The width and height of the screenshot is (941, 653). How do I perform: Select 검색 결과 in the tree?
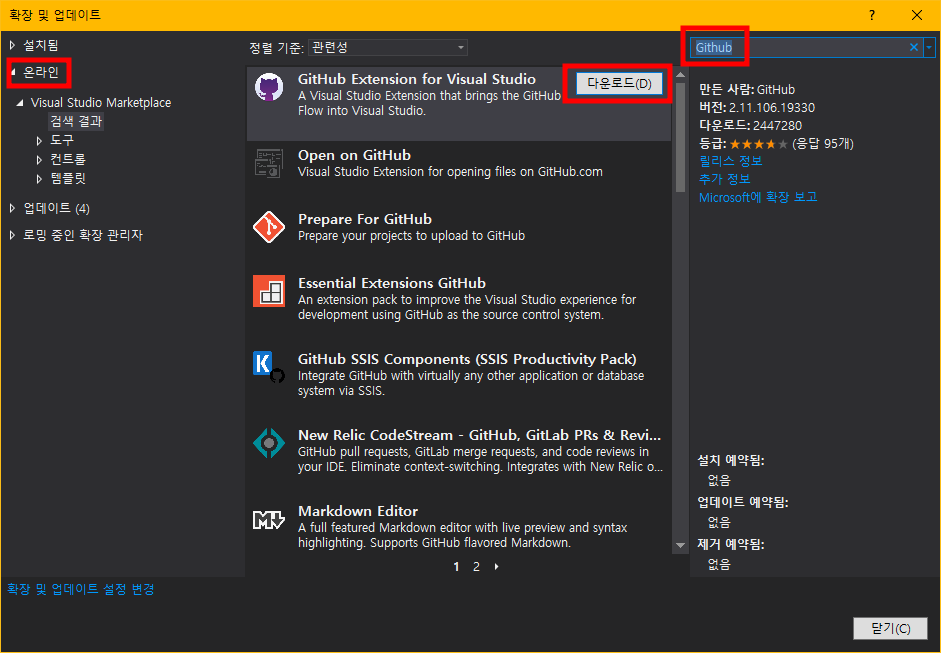pos(76,121)
